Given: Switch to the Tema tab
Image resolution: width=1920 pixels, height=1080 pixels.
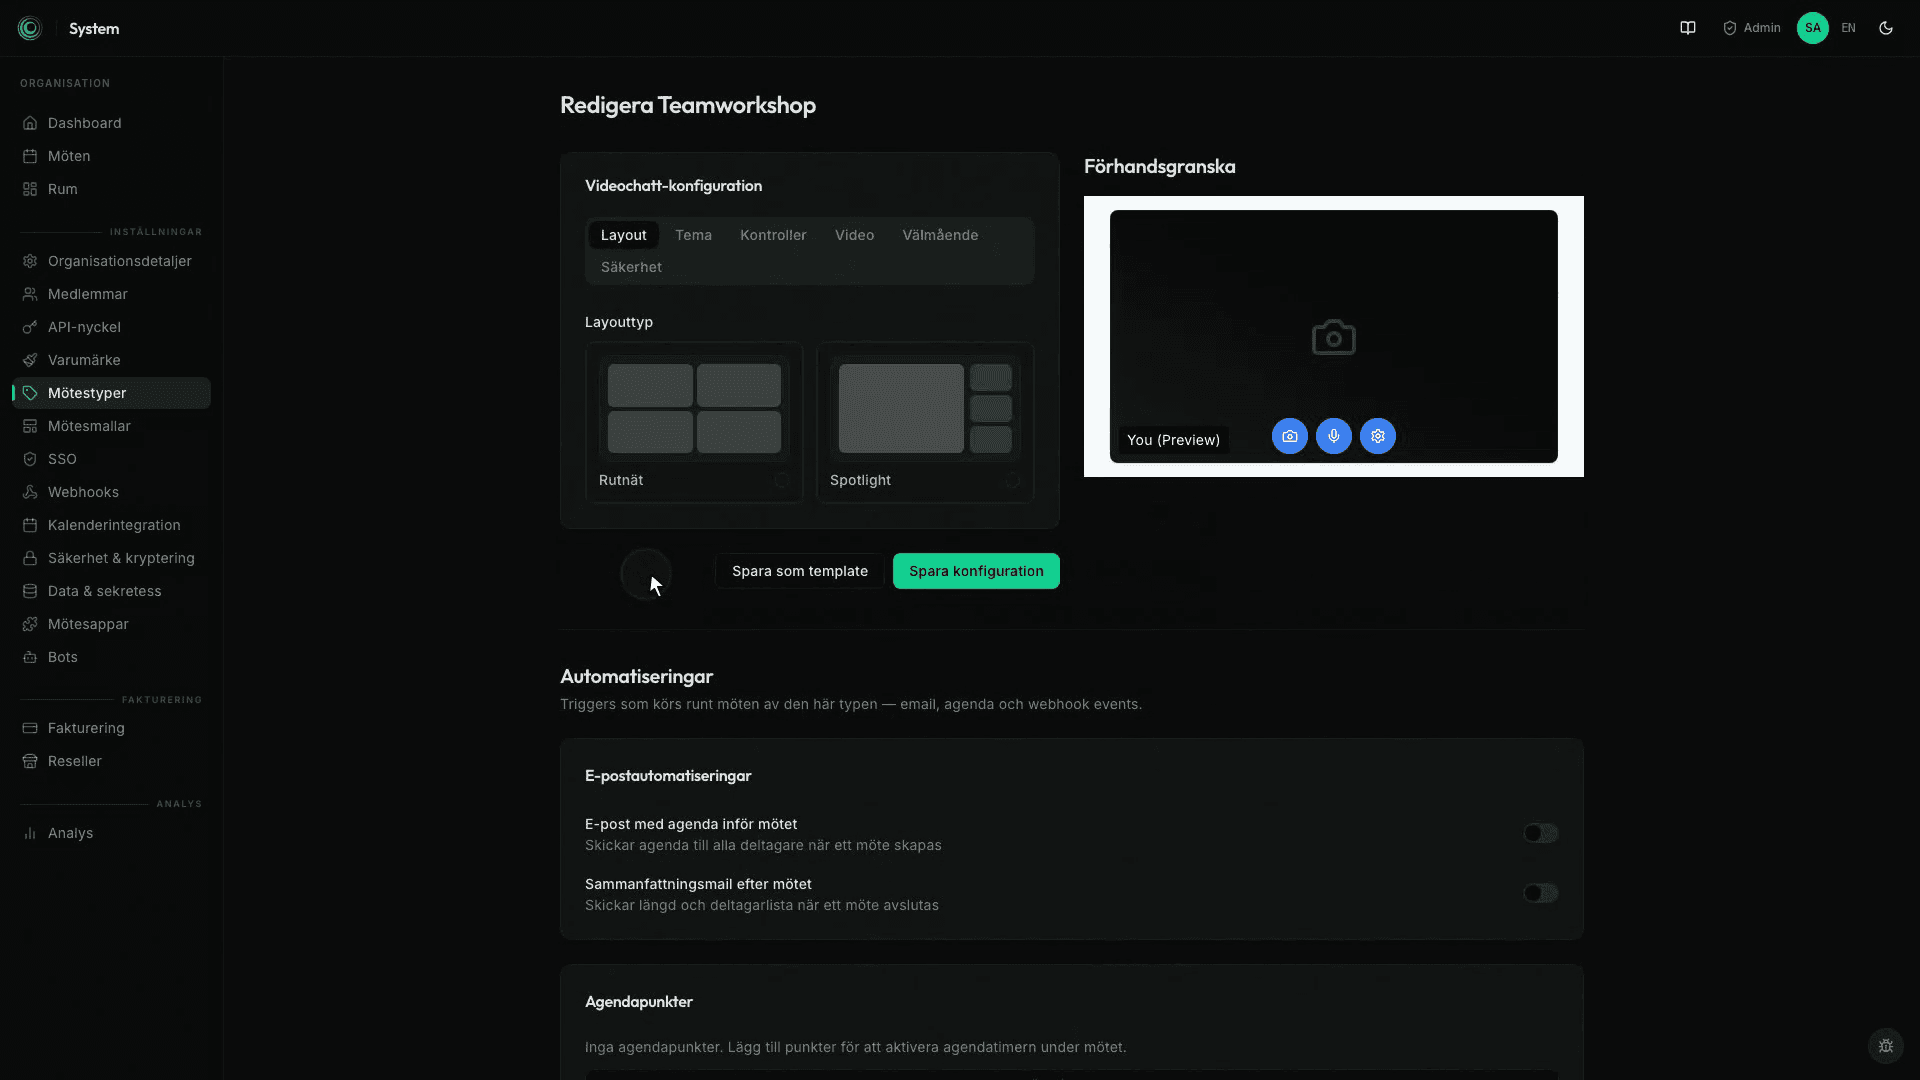Looking at the screenshot, I should click(693, 235).
